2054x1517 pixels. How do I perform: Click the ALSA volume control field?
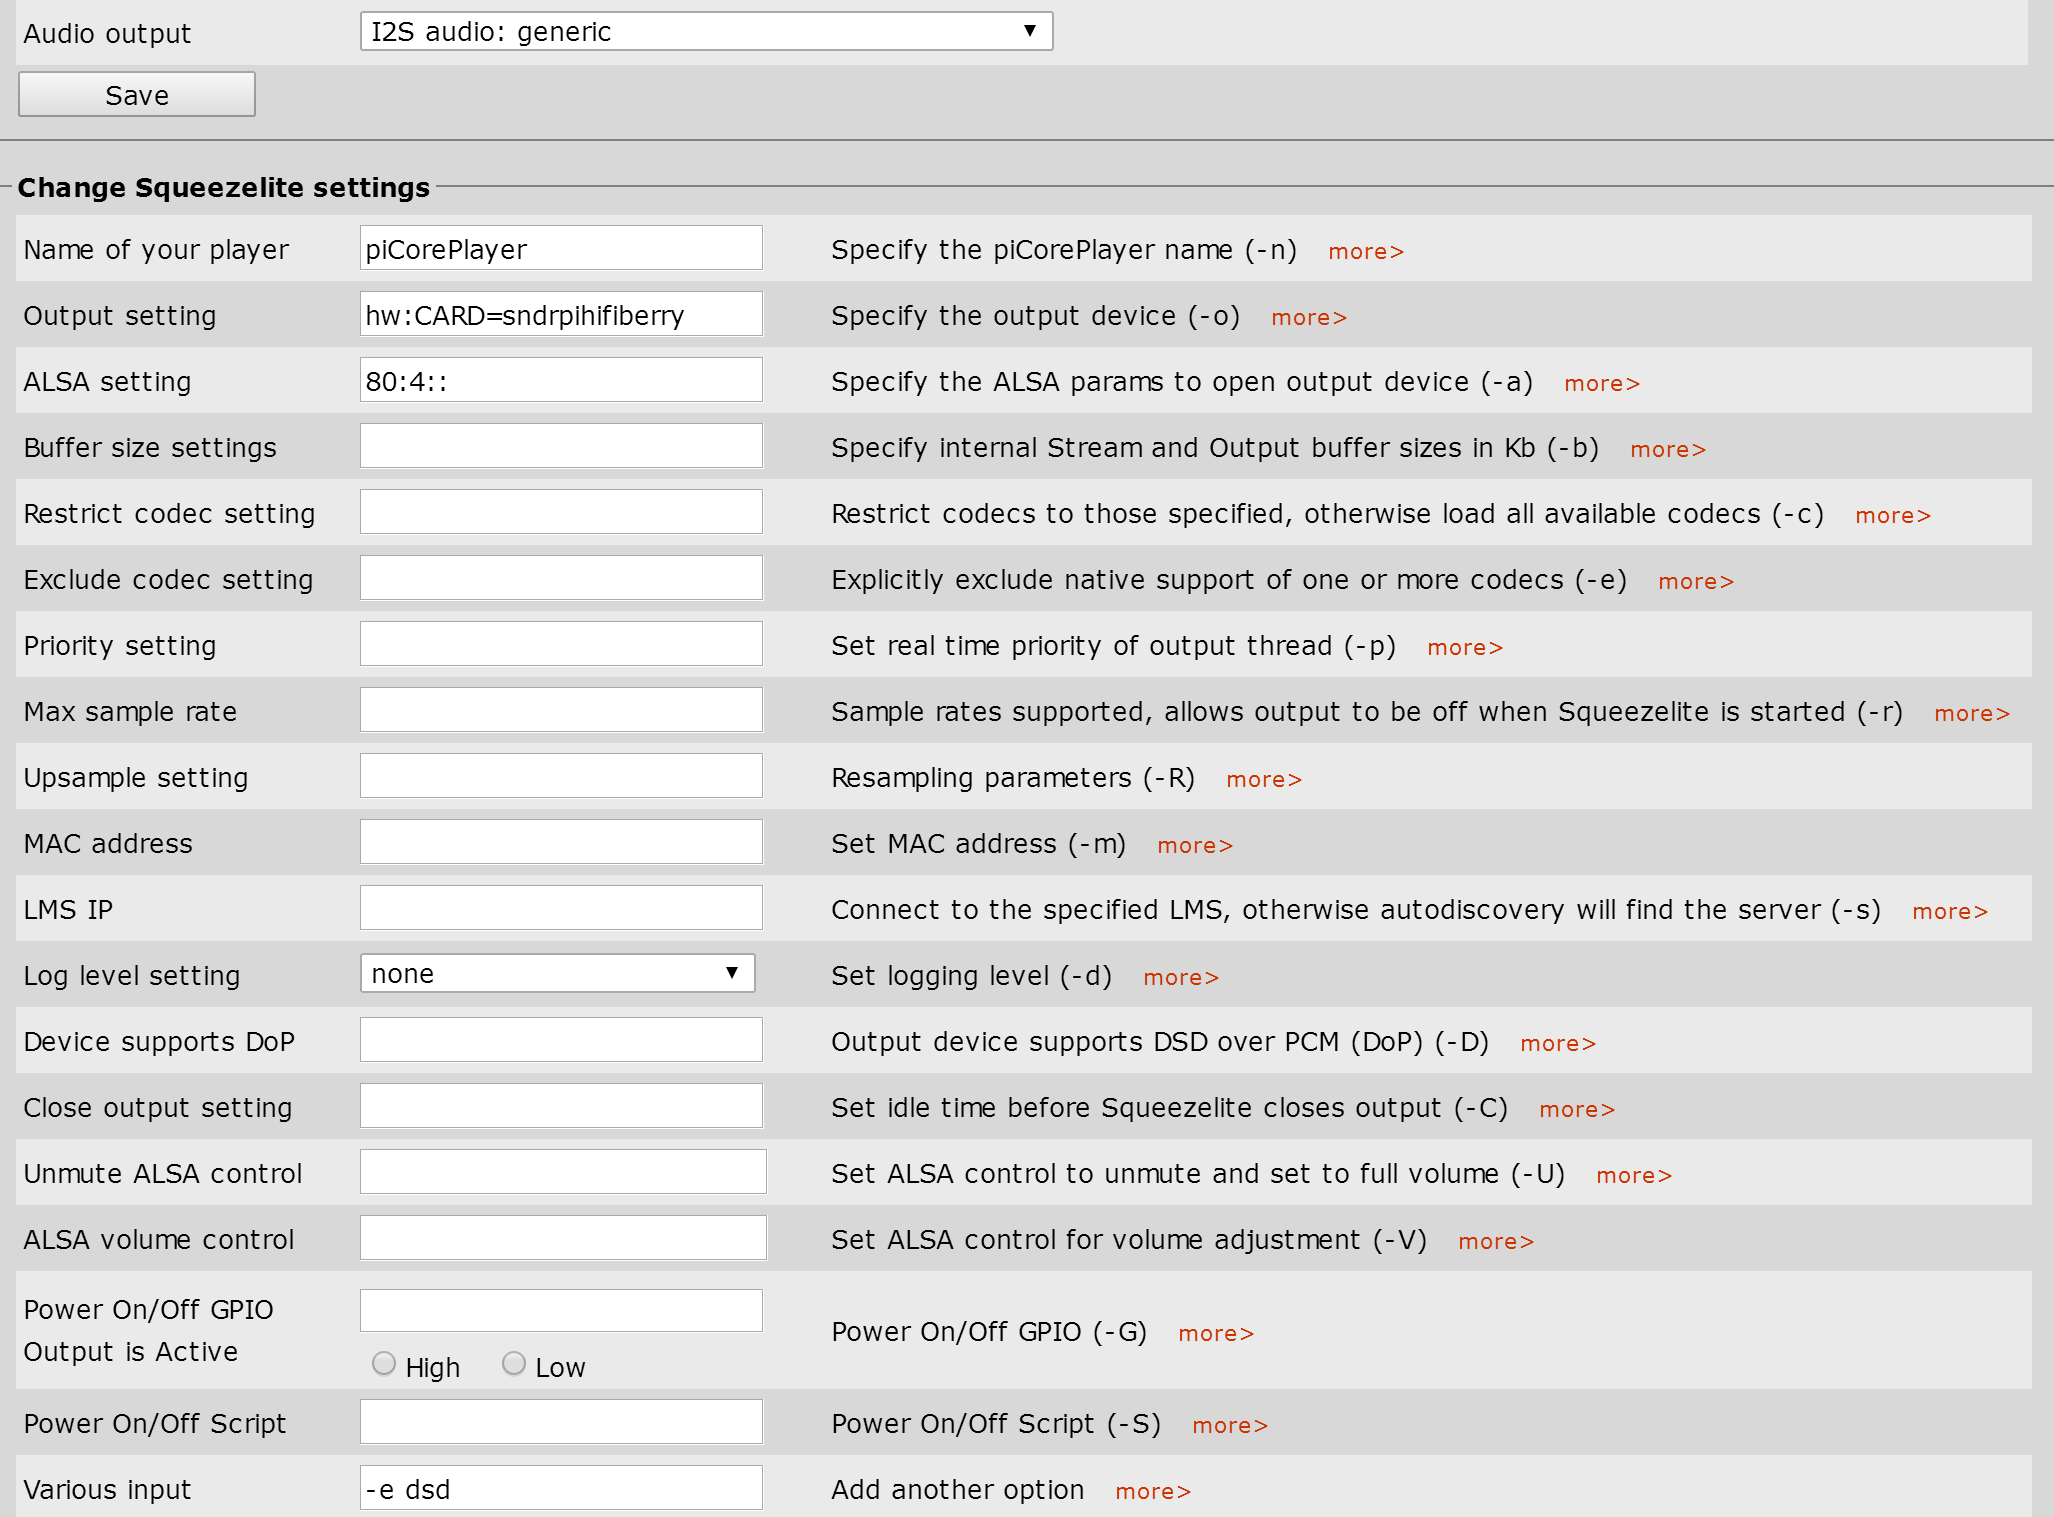(x=563, y=1238)
